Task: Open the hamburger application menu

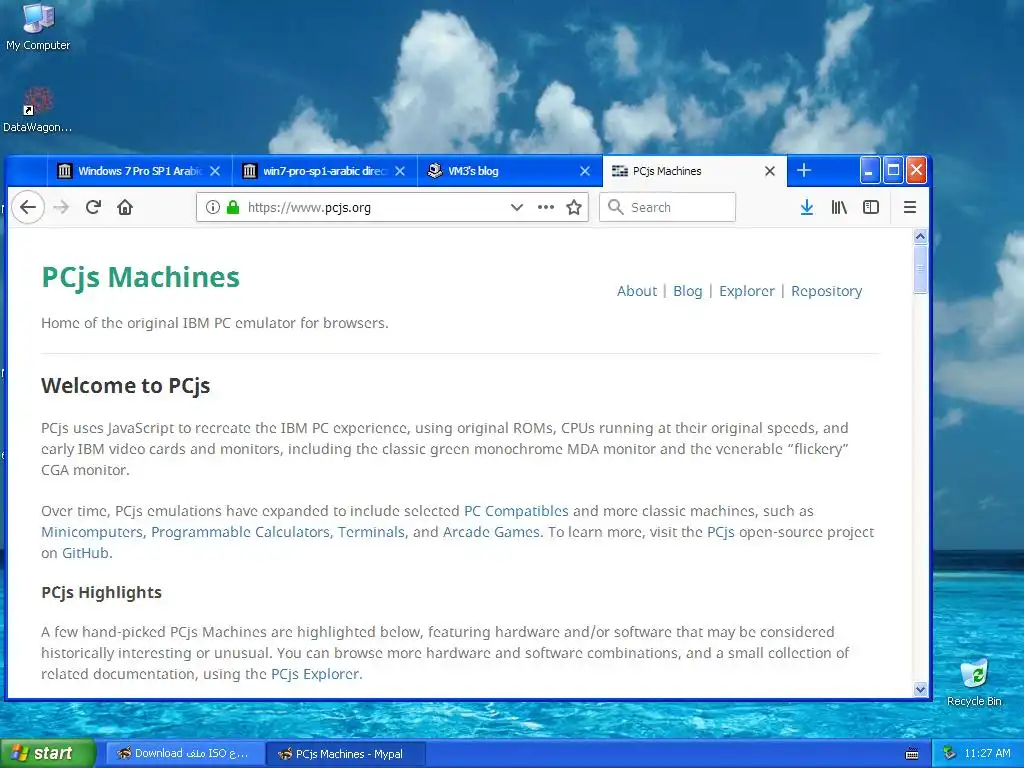Action: tap(910, 207)
